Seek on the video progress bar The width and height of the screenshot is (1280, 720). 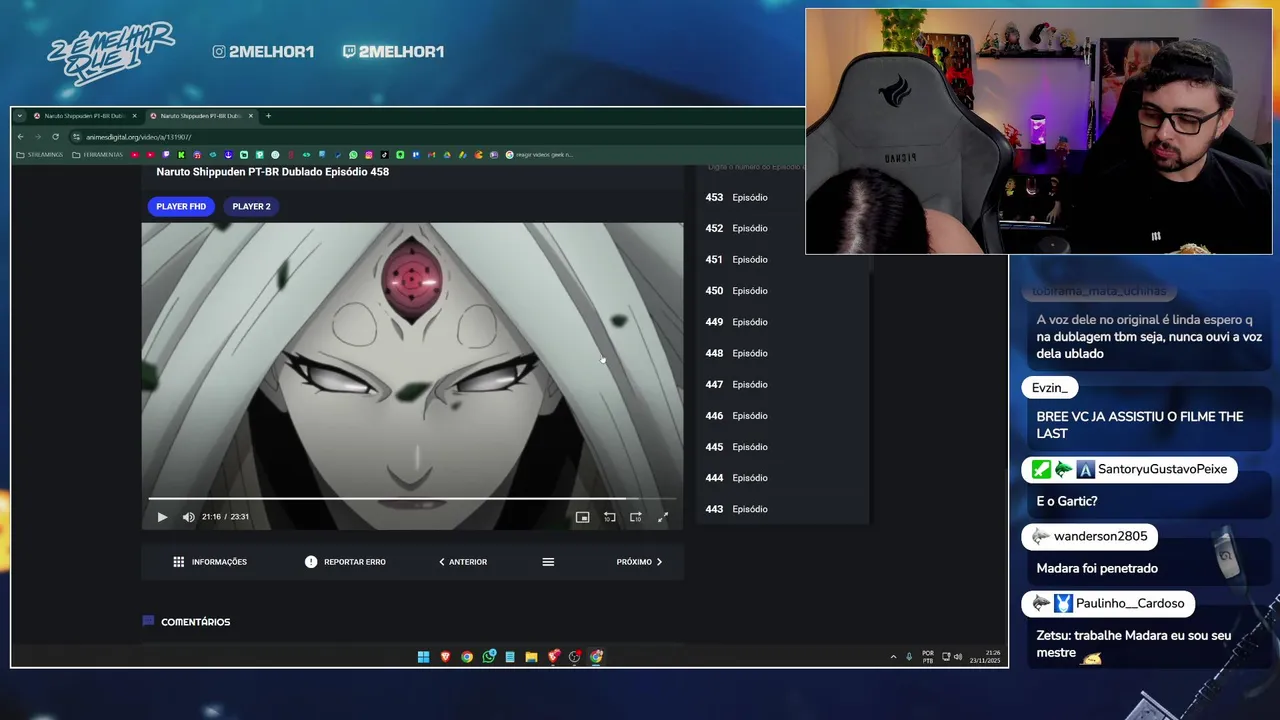point(412,498)
